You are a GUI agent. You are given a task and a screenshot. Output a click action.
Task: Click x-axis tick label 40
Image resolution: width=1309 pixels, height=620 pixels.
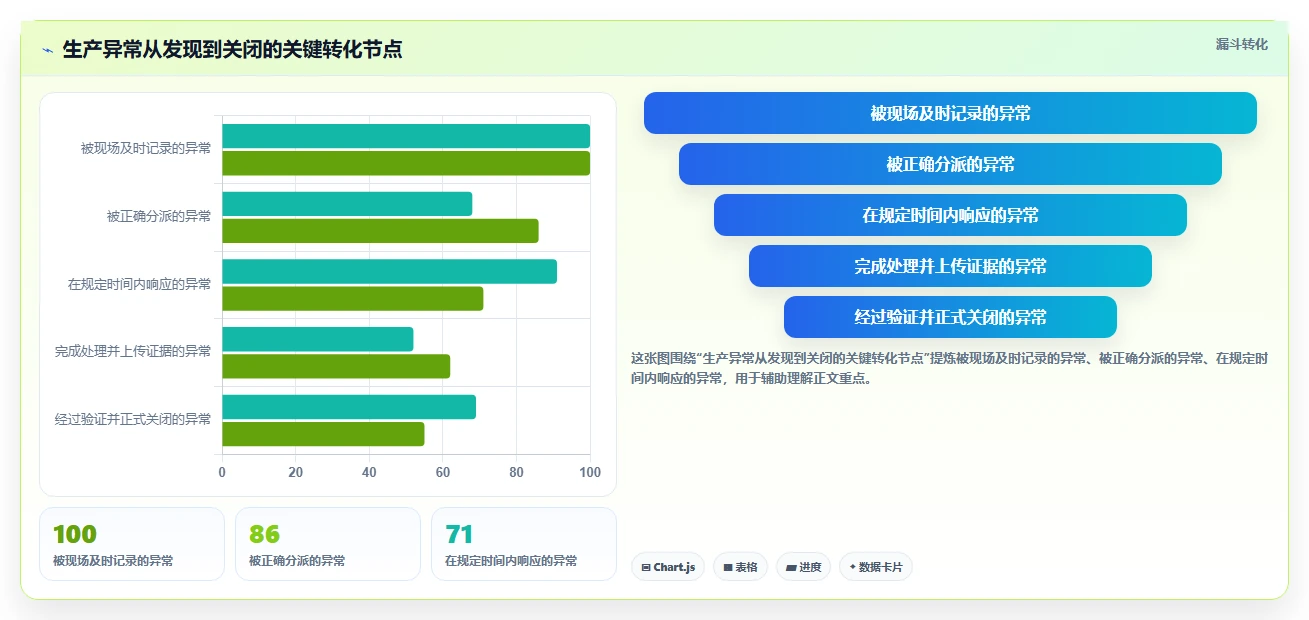click(x=369, y=472)
